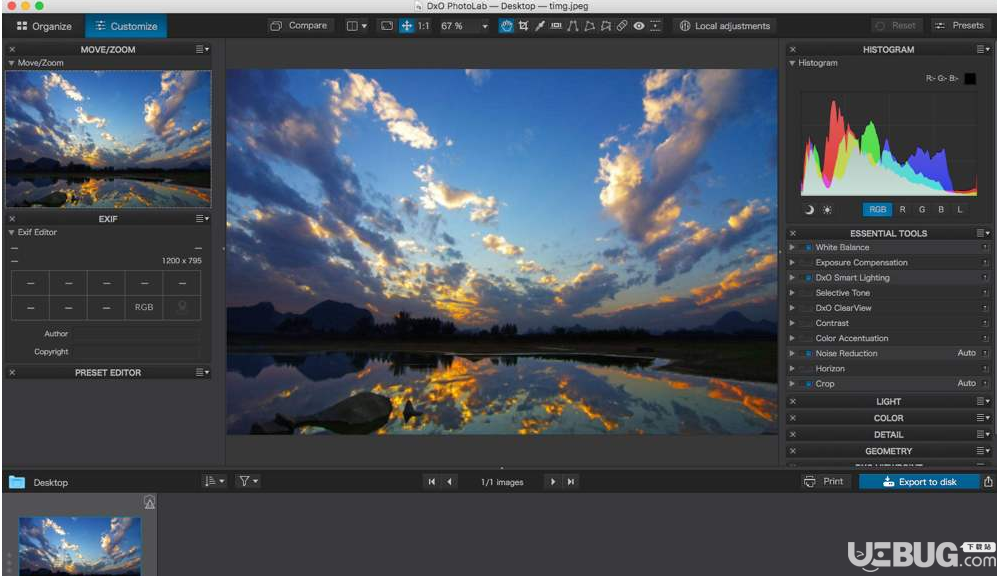The image size is (997, 576).
Task: Expand Contrast tool
Action: click(x=792, y=324)
